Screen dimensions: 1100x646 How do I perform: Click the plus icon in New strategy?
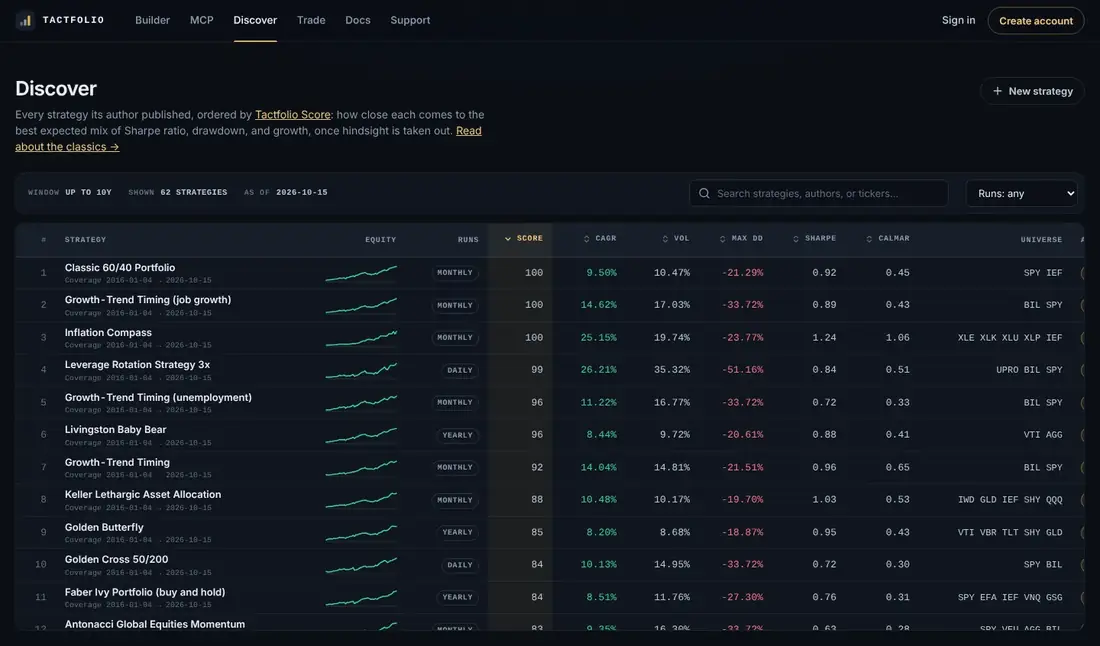[997, 91]
